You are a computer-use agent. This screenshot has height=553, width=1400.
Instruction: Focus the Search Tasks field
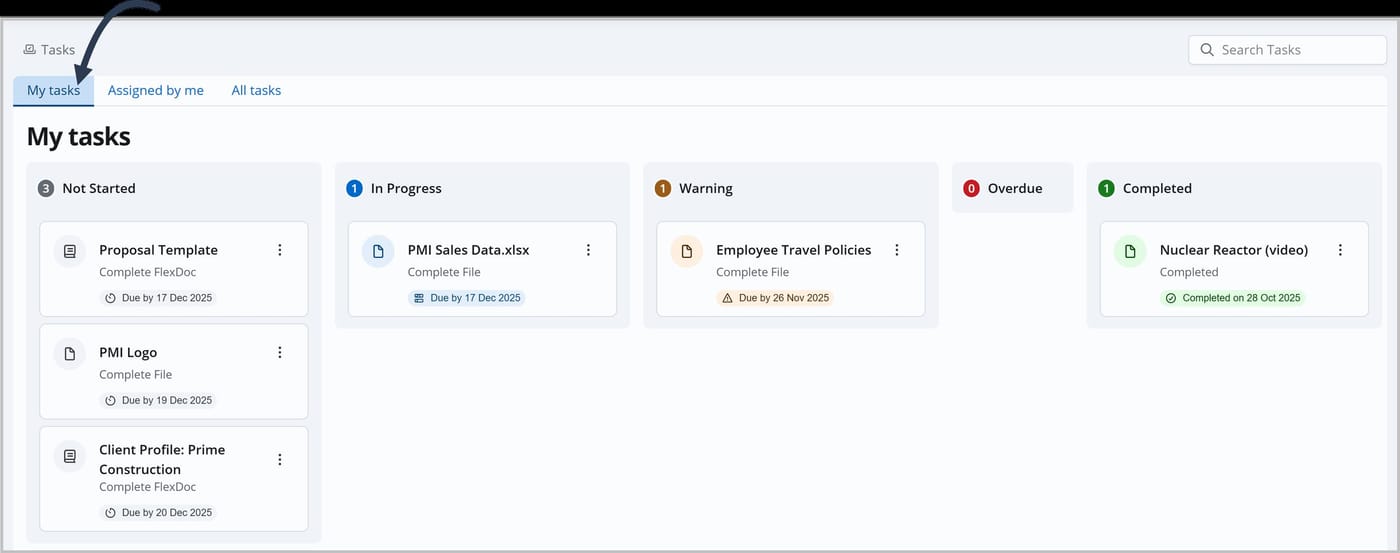(1288, 50)
